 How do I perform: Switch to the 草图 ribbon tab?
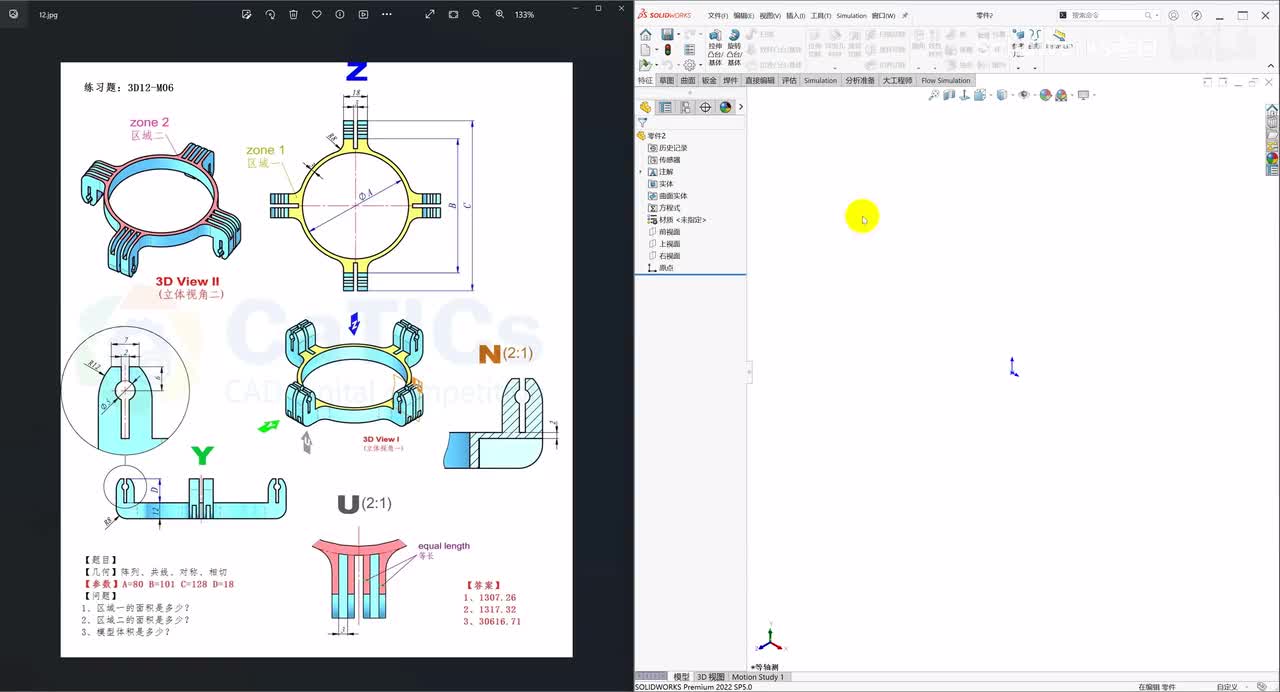pos(666,80)
